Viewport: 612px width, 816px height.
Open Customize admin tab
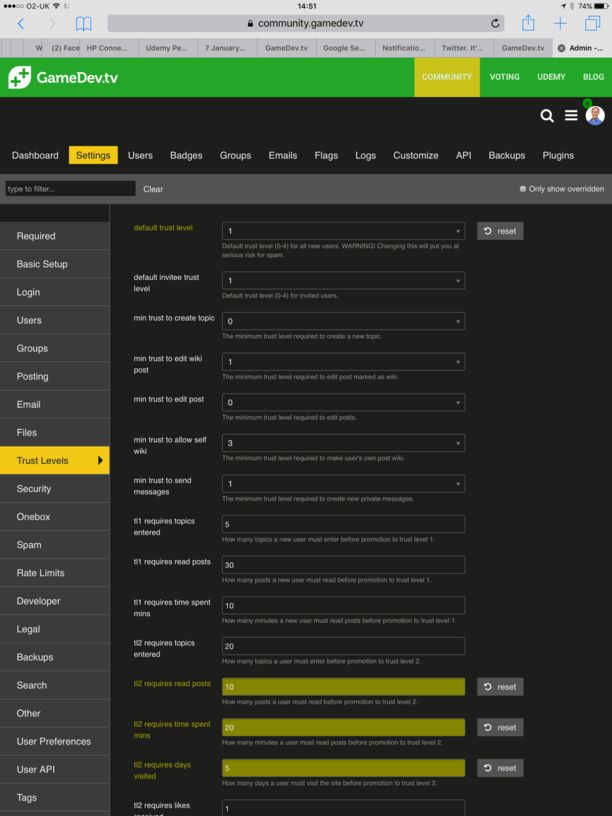[x=415, y=155]
